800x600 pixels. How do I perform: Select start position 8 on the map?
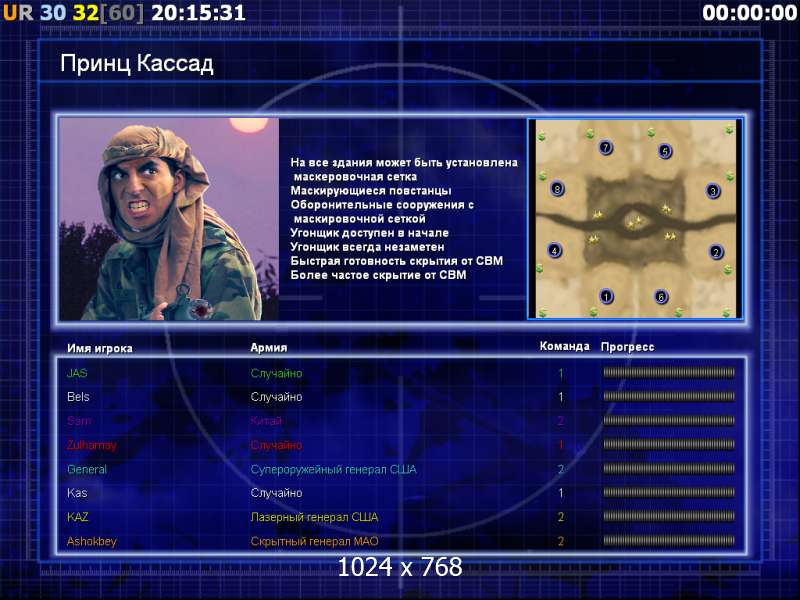[557, 189]
